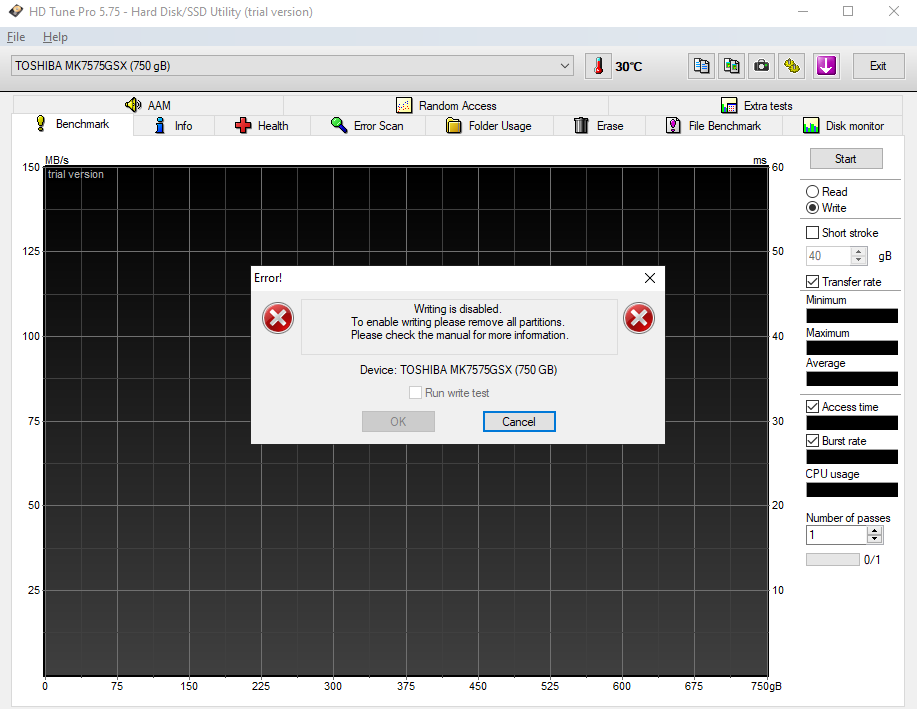The height and width of the screenshot is (709, 917).
Task: Decrease short stroke gB value
Action: [x=858, y=260]
